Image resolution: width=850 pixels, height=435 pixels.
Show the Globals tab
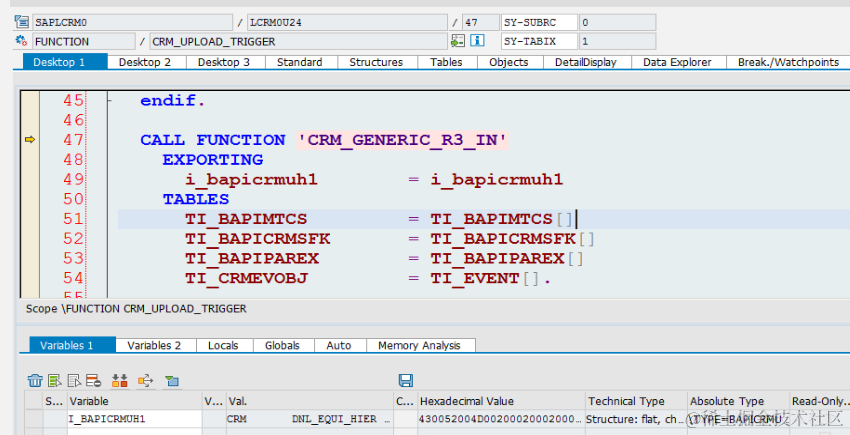click(x=282, y=345)
